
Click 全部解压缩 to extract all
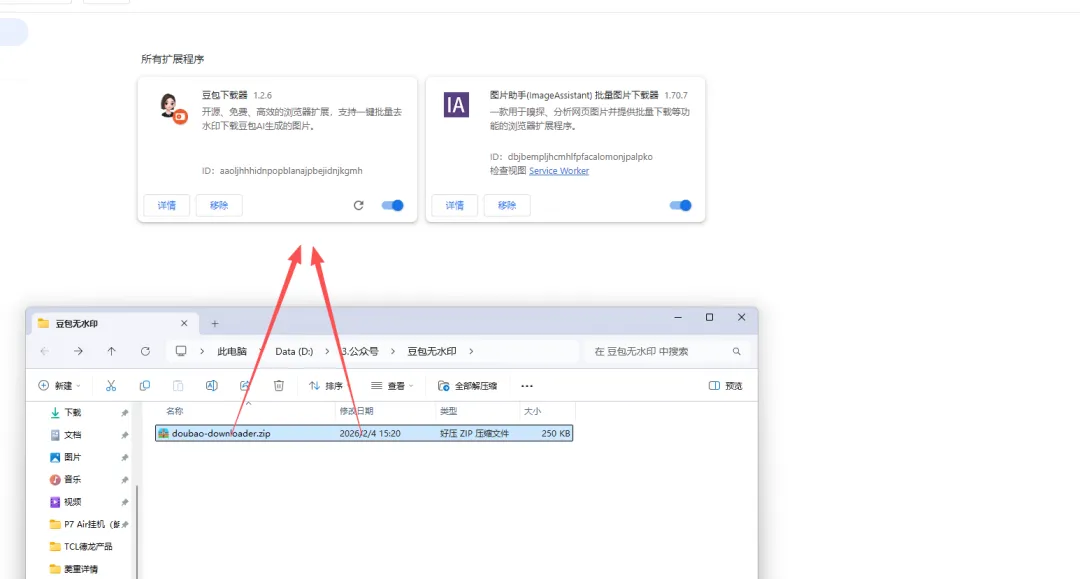pos(467,386)
